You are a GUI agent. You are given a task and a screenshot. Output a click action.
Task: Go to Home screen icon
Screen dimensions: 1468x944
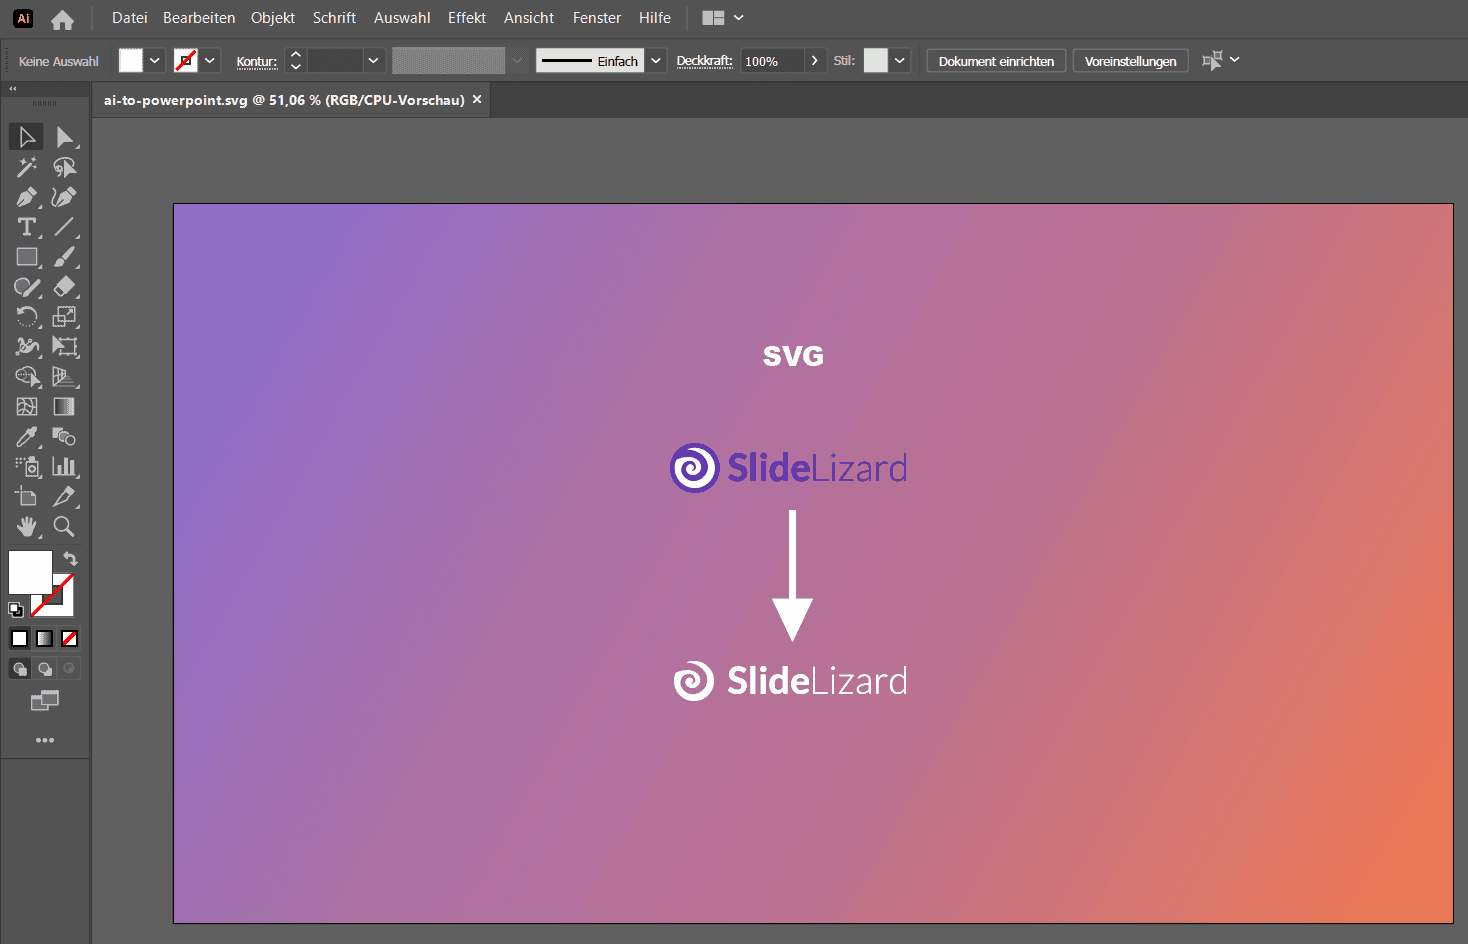(62, 19)
